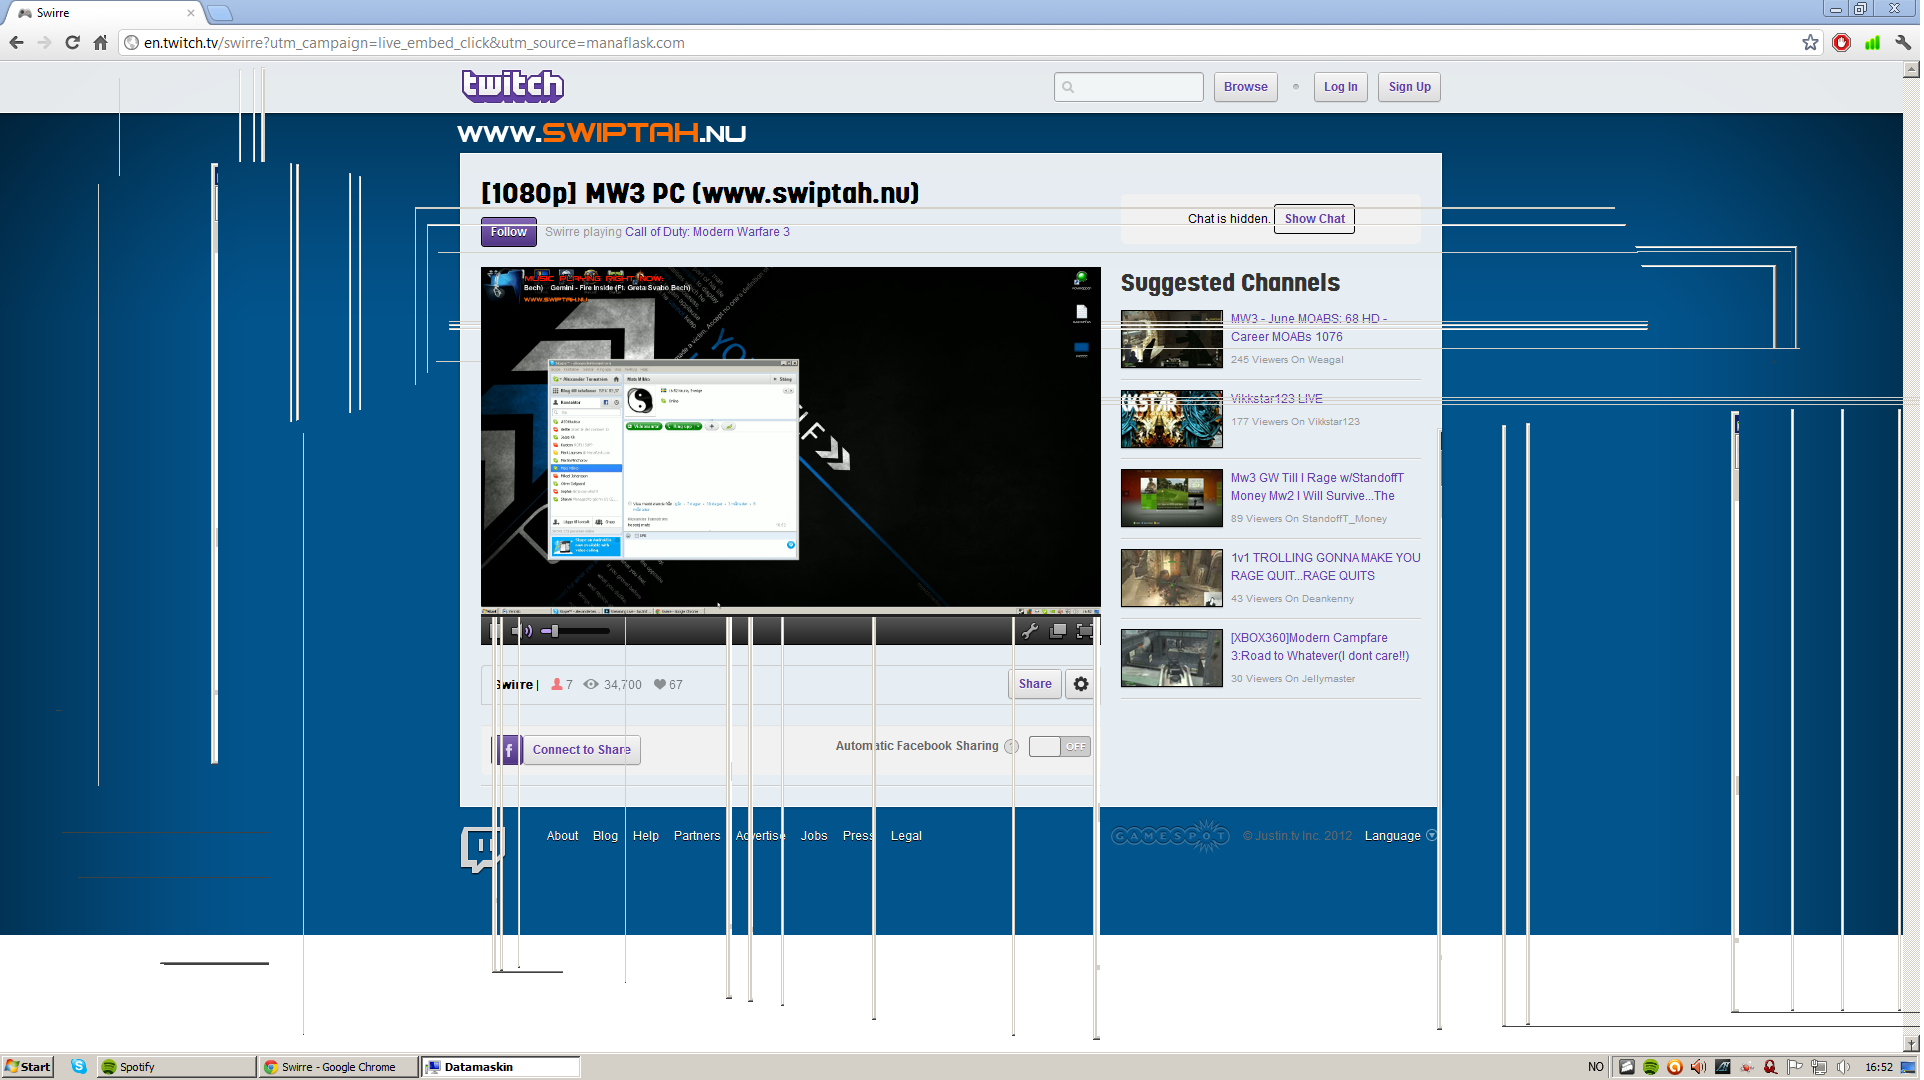1924x1080 pixels.
Task: Open a new browser tab
Action: [220, 13]
